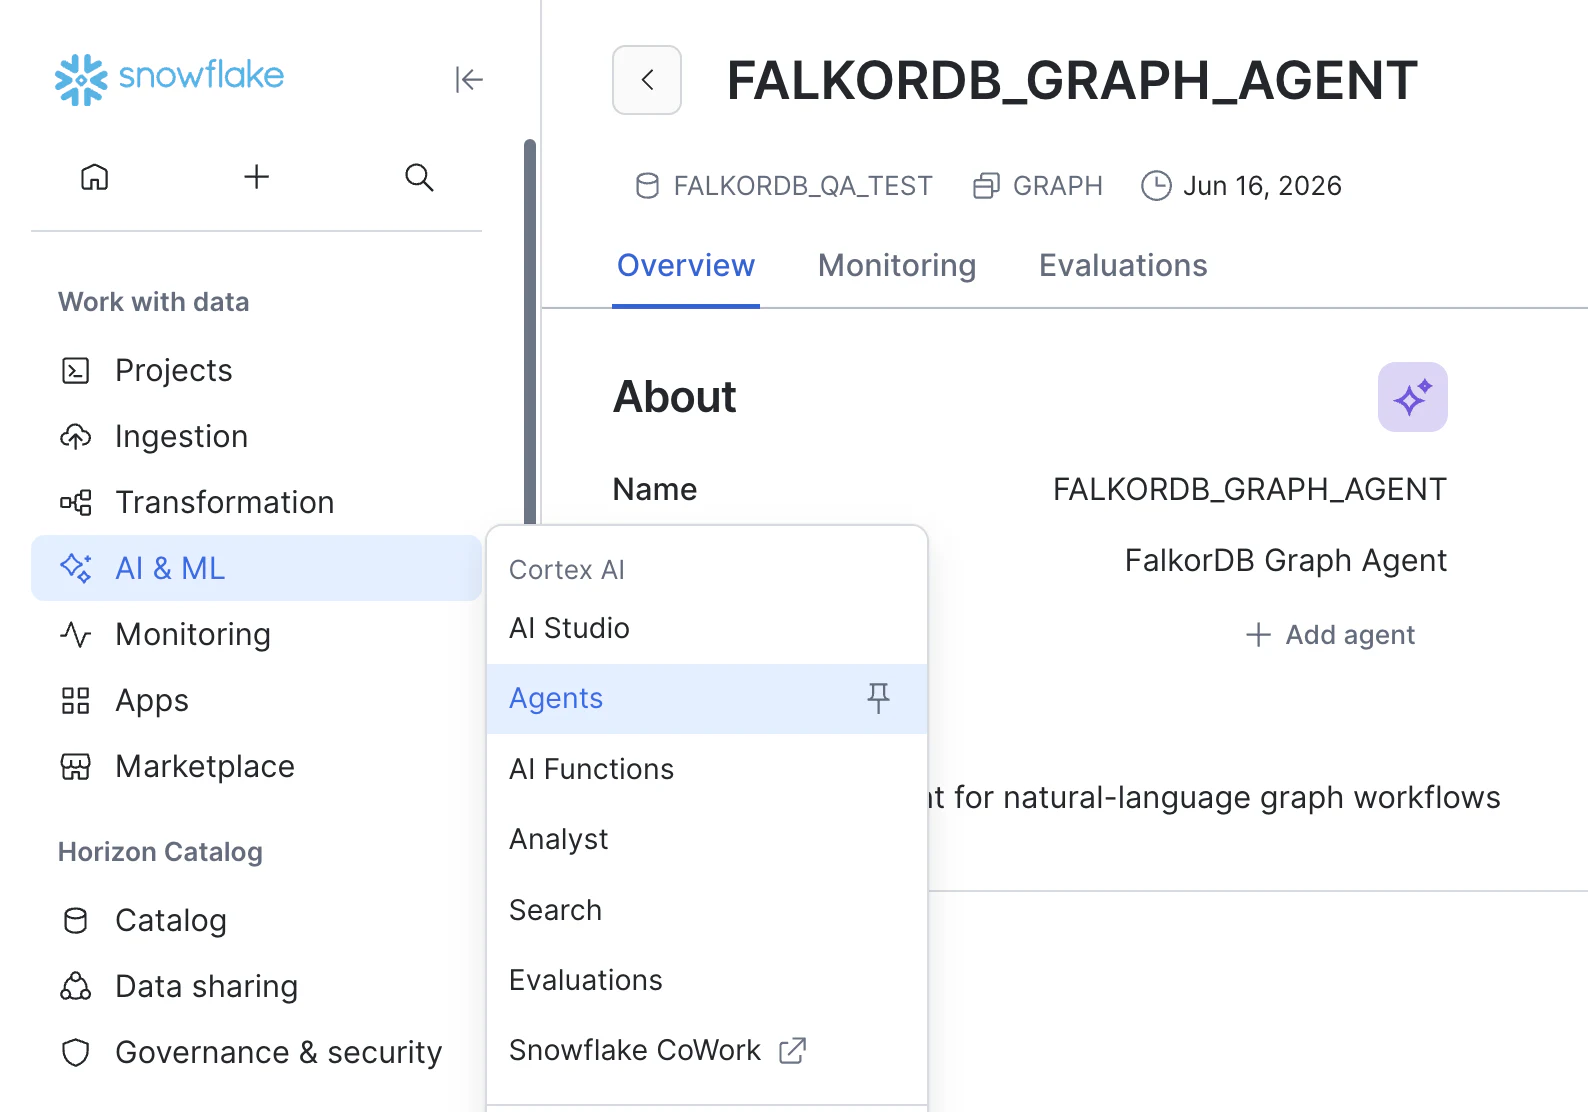Open Apps in the sidebar

256,700
